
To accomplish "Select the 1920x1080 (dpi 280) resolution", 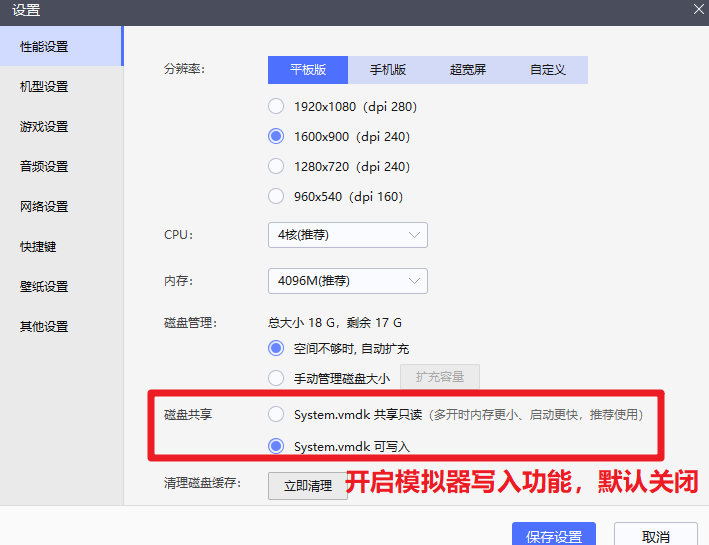I will click(276, 106).
